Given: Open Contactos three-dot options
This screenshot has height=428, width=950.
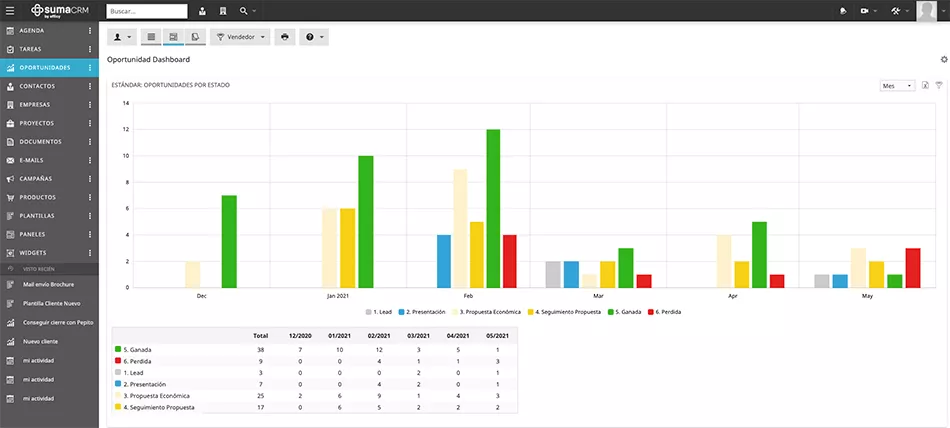Looking at the screenshot, I should (x=90, y=86).
